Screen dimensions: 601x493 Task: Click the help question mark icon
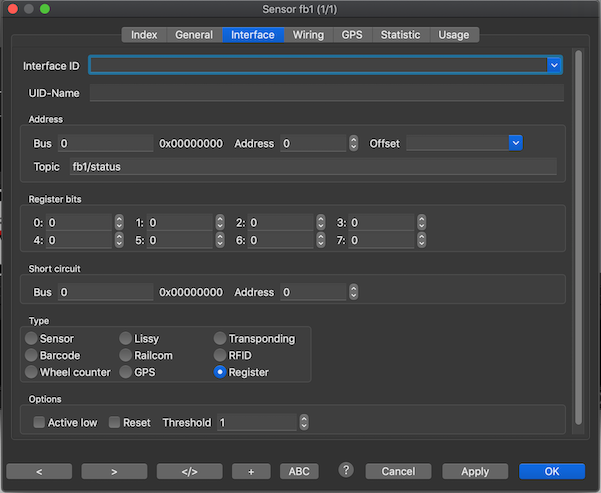(347, 470)
